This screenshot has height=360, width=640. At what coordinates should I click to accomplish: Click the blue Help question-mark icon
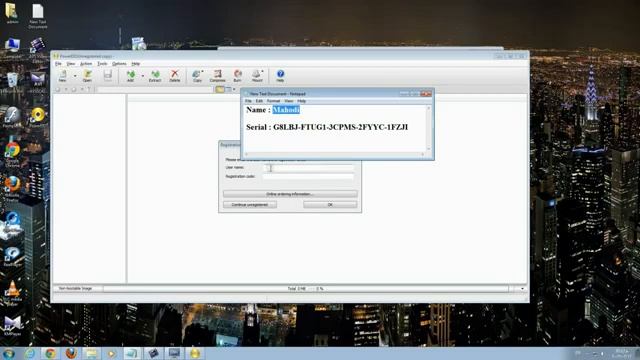pyautogui.click(x=280, y=76)
